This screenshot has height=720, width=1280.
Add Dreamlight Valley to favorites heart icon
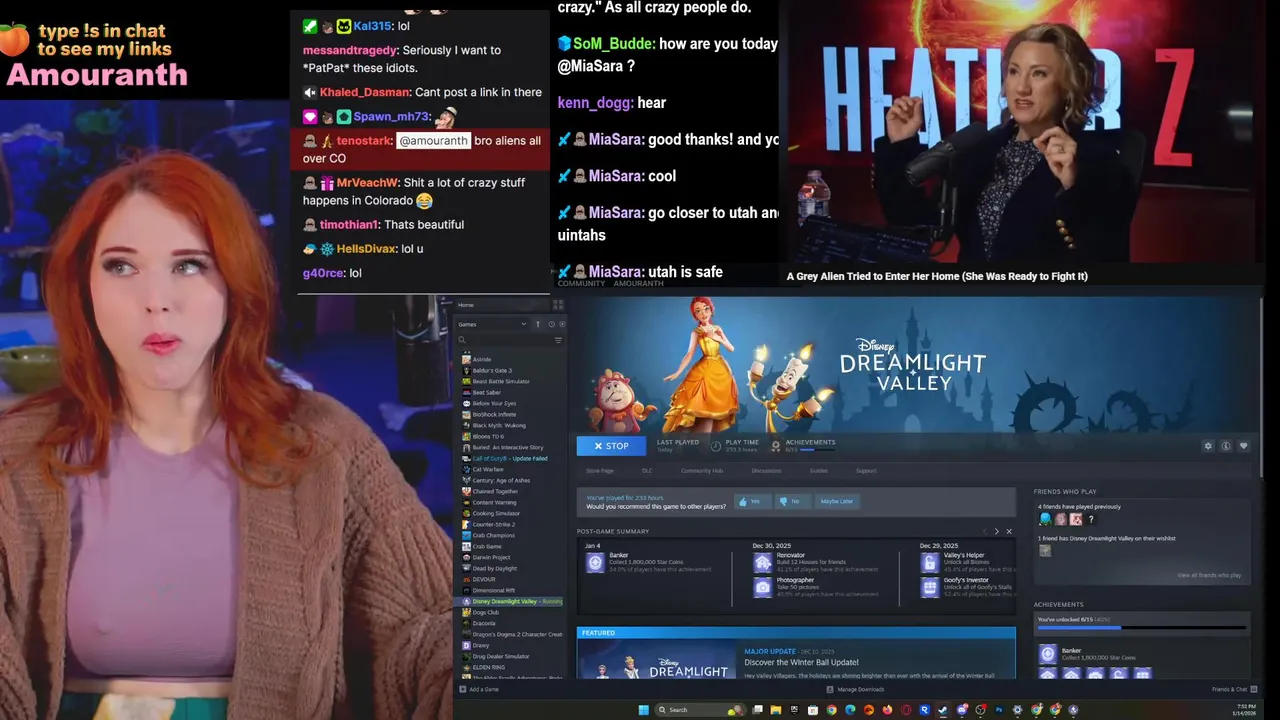[1243, 446]
